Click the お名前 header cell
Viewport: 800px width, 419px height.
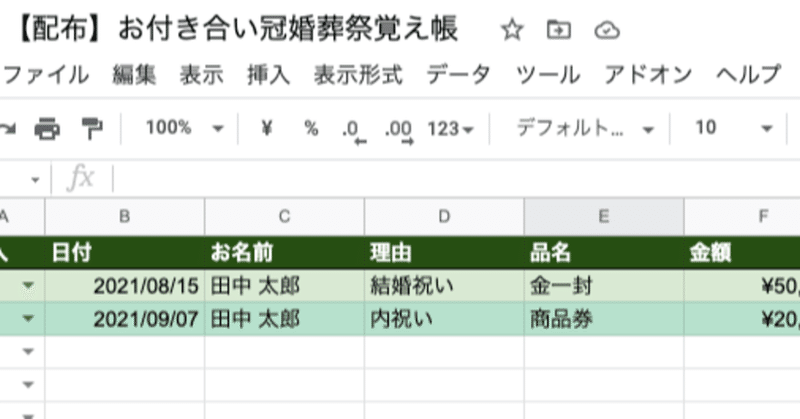click(285, 252)
